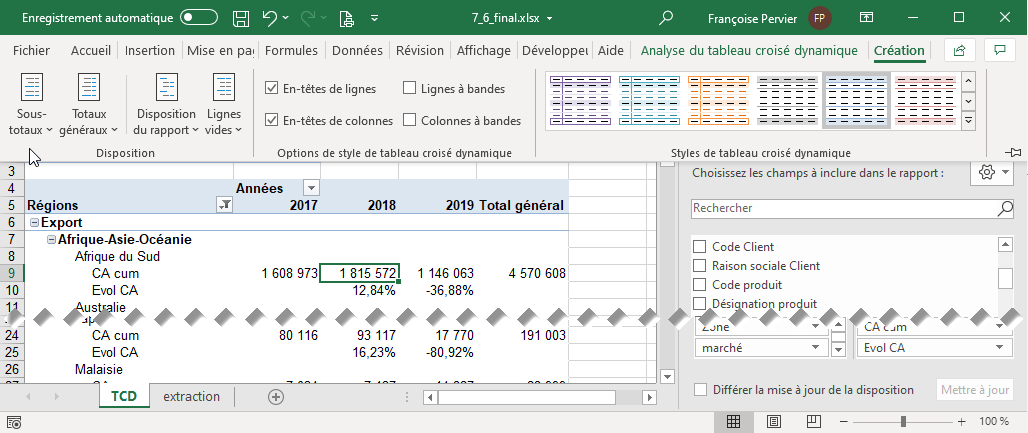Add a new sheet with plus icon

pos(276,397)
